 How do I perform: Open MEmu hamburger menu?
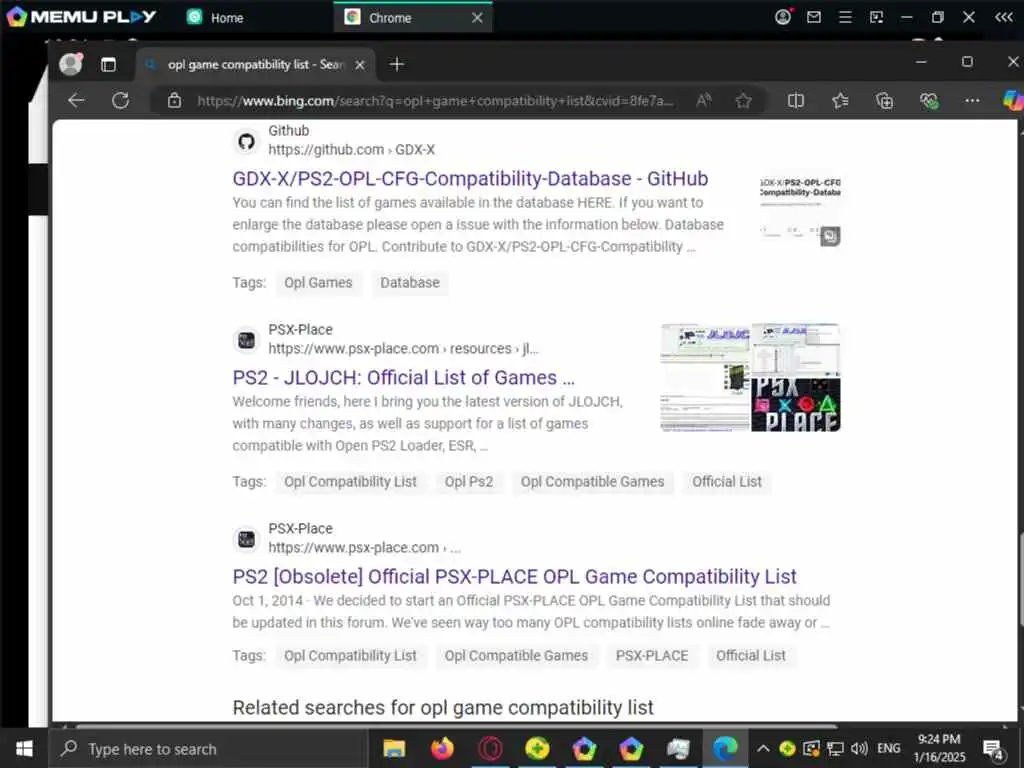point(845,17)
